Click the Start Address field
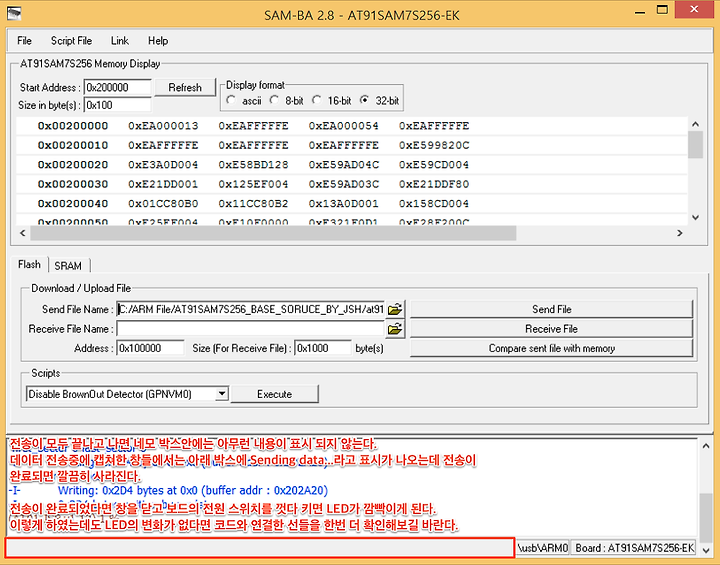 tap(118, 87)
